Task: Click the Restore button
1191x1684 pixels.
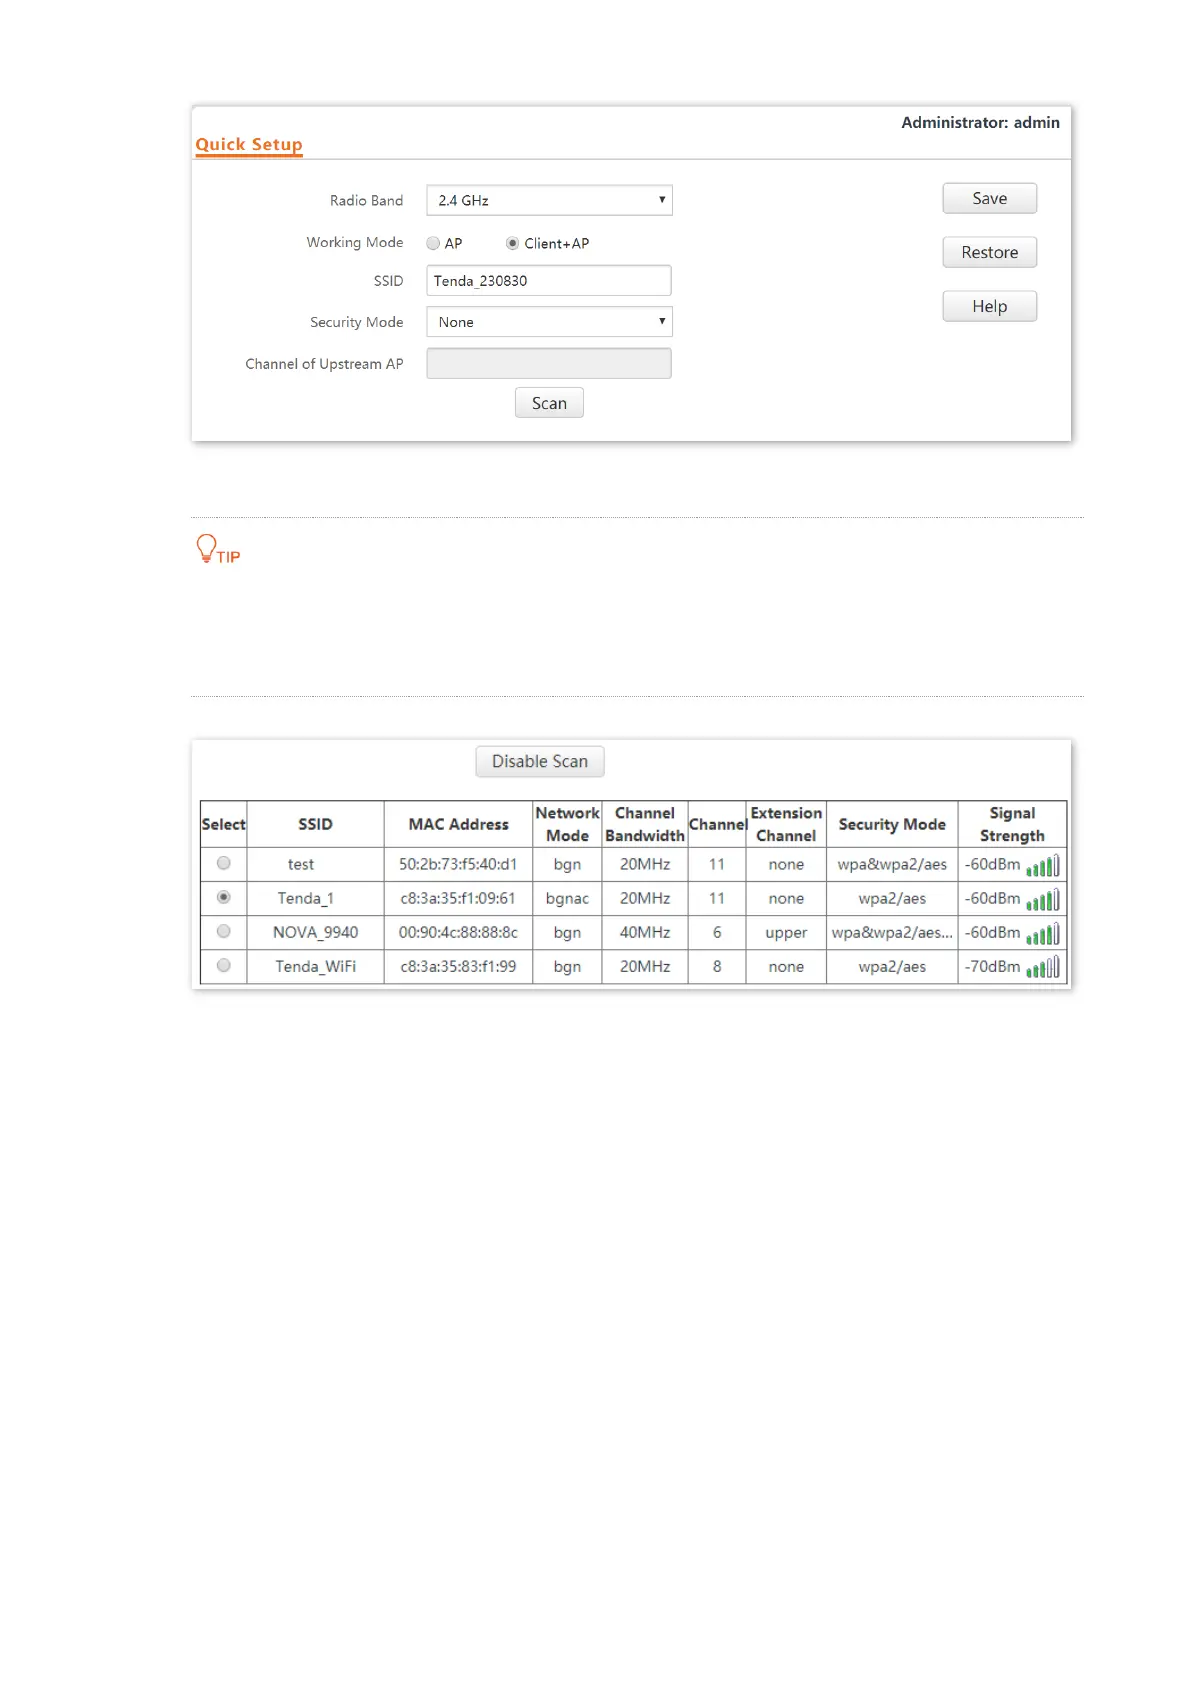Action: (989, 252)
